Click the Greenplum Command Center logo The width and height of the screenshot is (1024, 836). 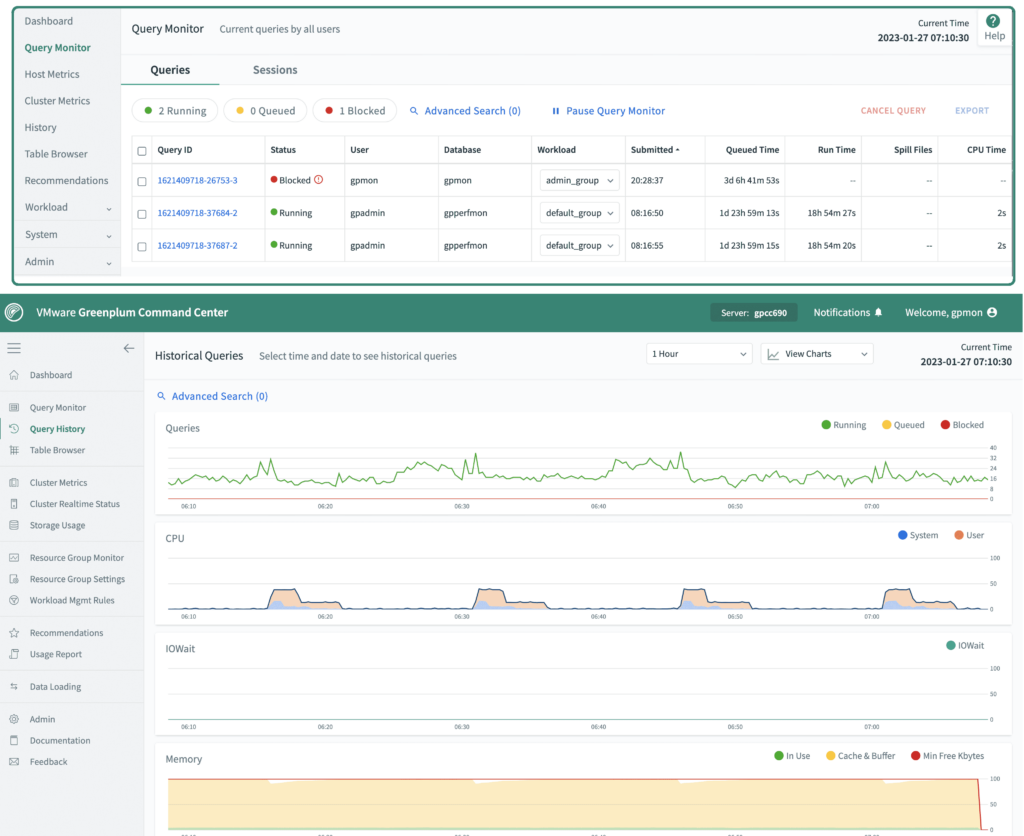coord(14,312)
